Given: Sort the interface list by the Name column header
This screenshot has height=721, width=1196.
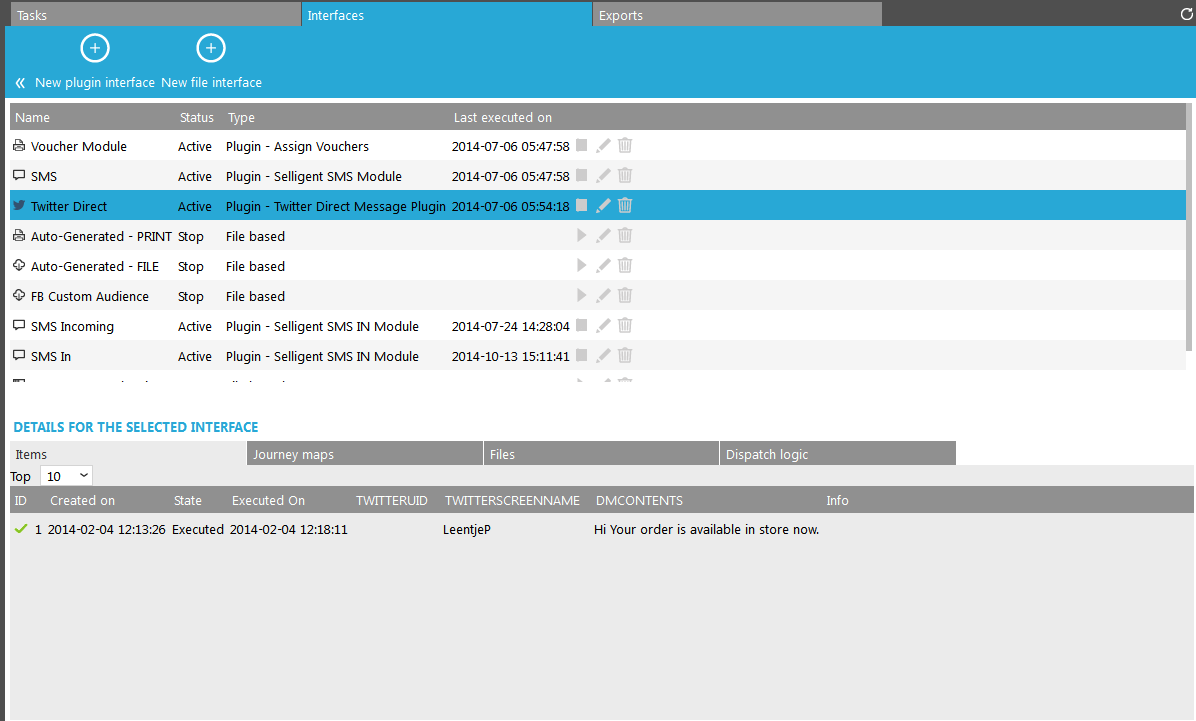Looking at the screenshot, I should [33, 117].
